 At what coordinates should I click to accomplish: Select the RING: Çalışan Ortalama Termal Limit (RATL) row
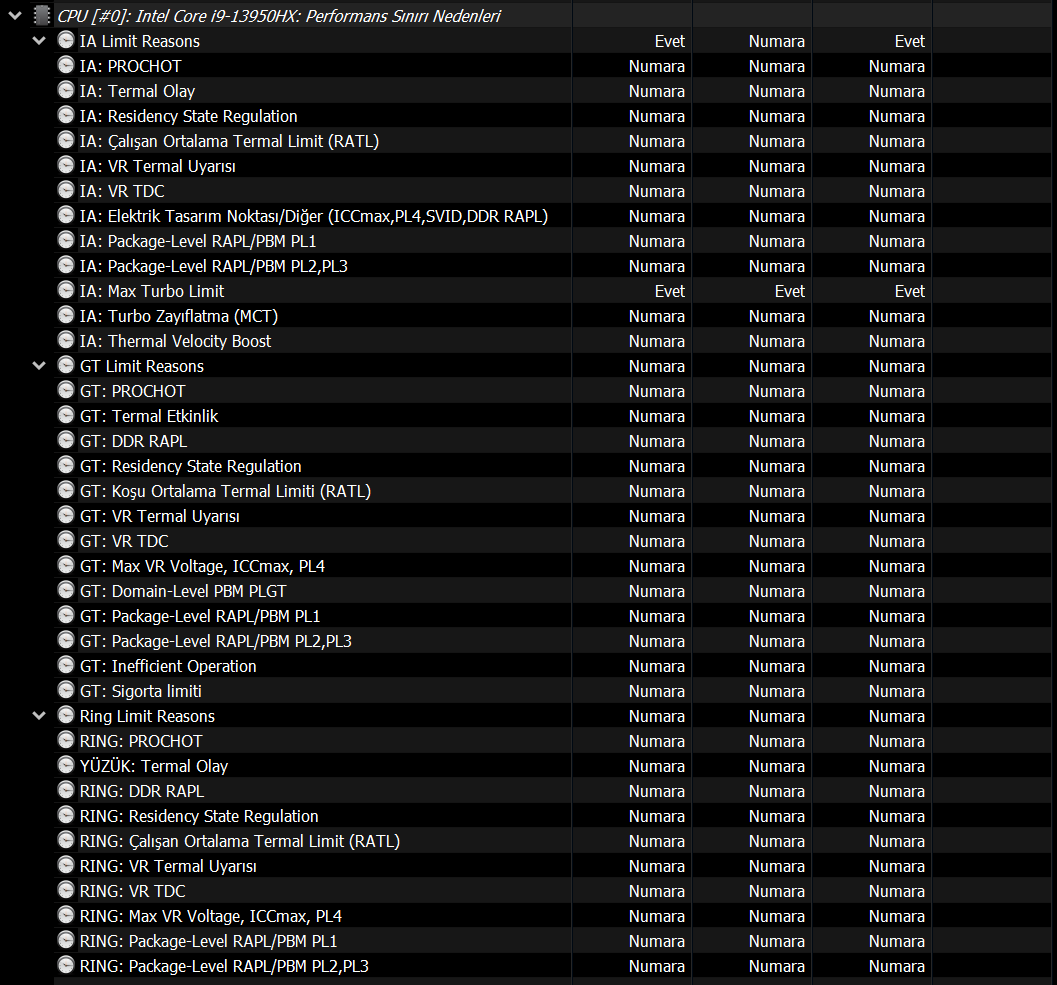[x=555, y=841]
